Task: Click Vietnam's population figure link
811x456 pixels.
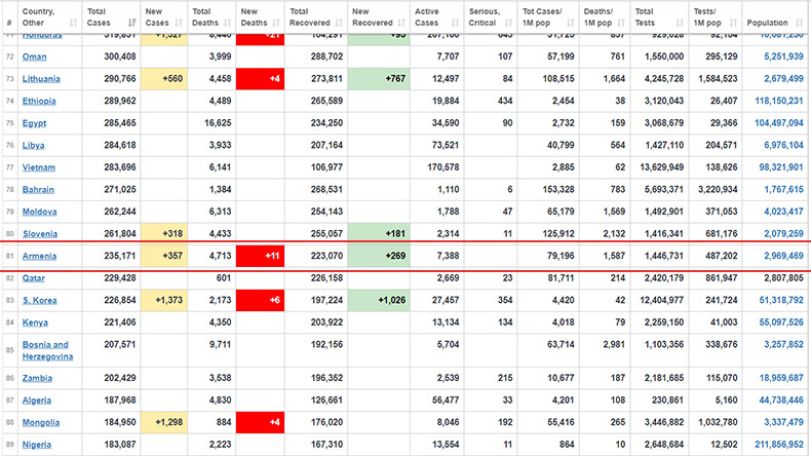Action: coord(780,167)
